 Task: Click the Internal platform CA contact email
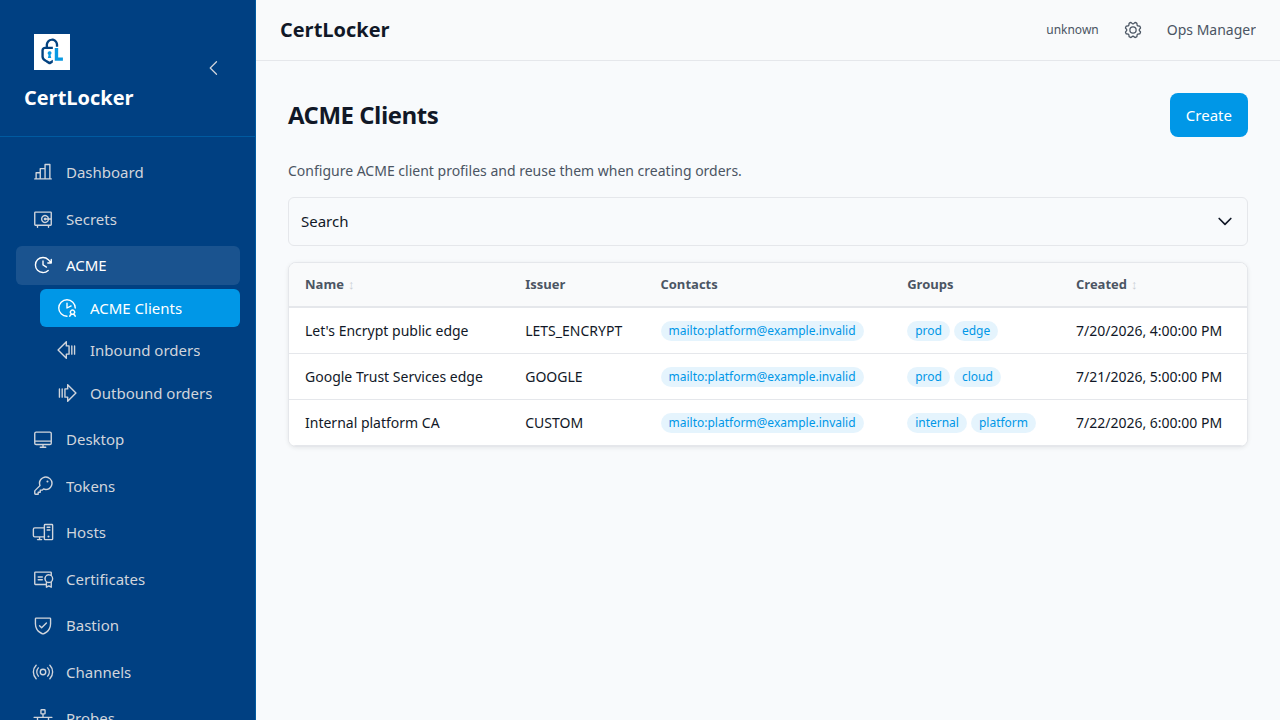coord(762,423)
